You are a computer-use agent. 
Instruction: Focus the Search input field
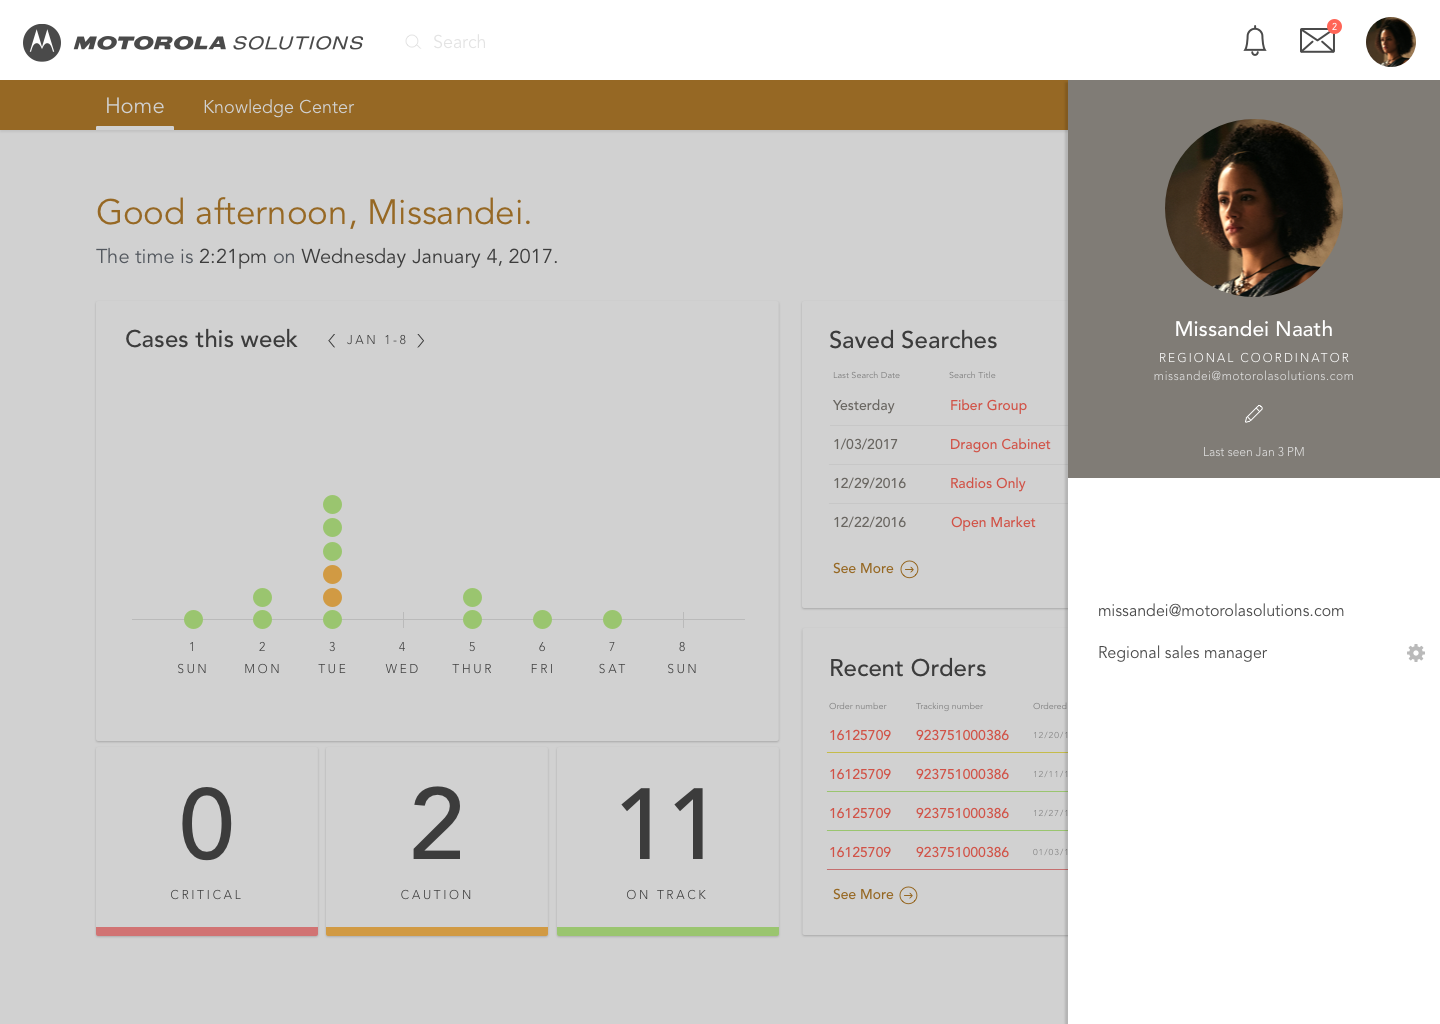point(460,42)
